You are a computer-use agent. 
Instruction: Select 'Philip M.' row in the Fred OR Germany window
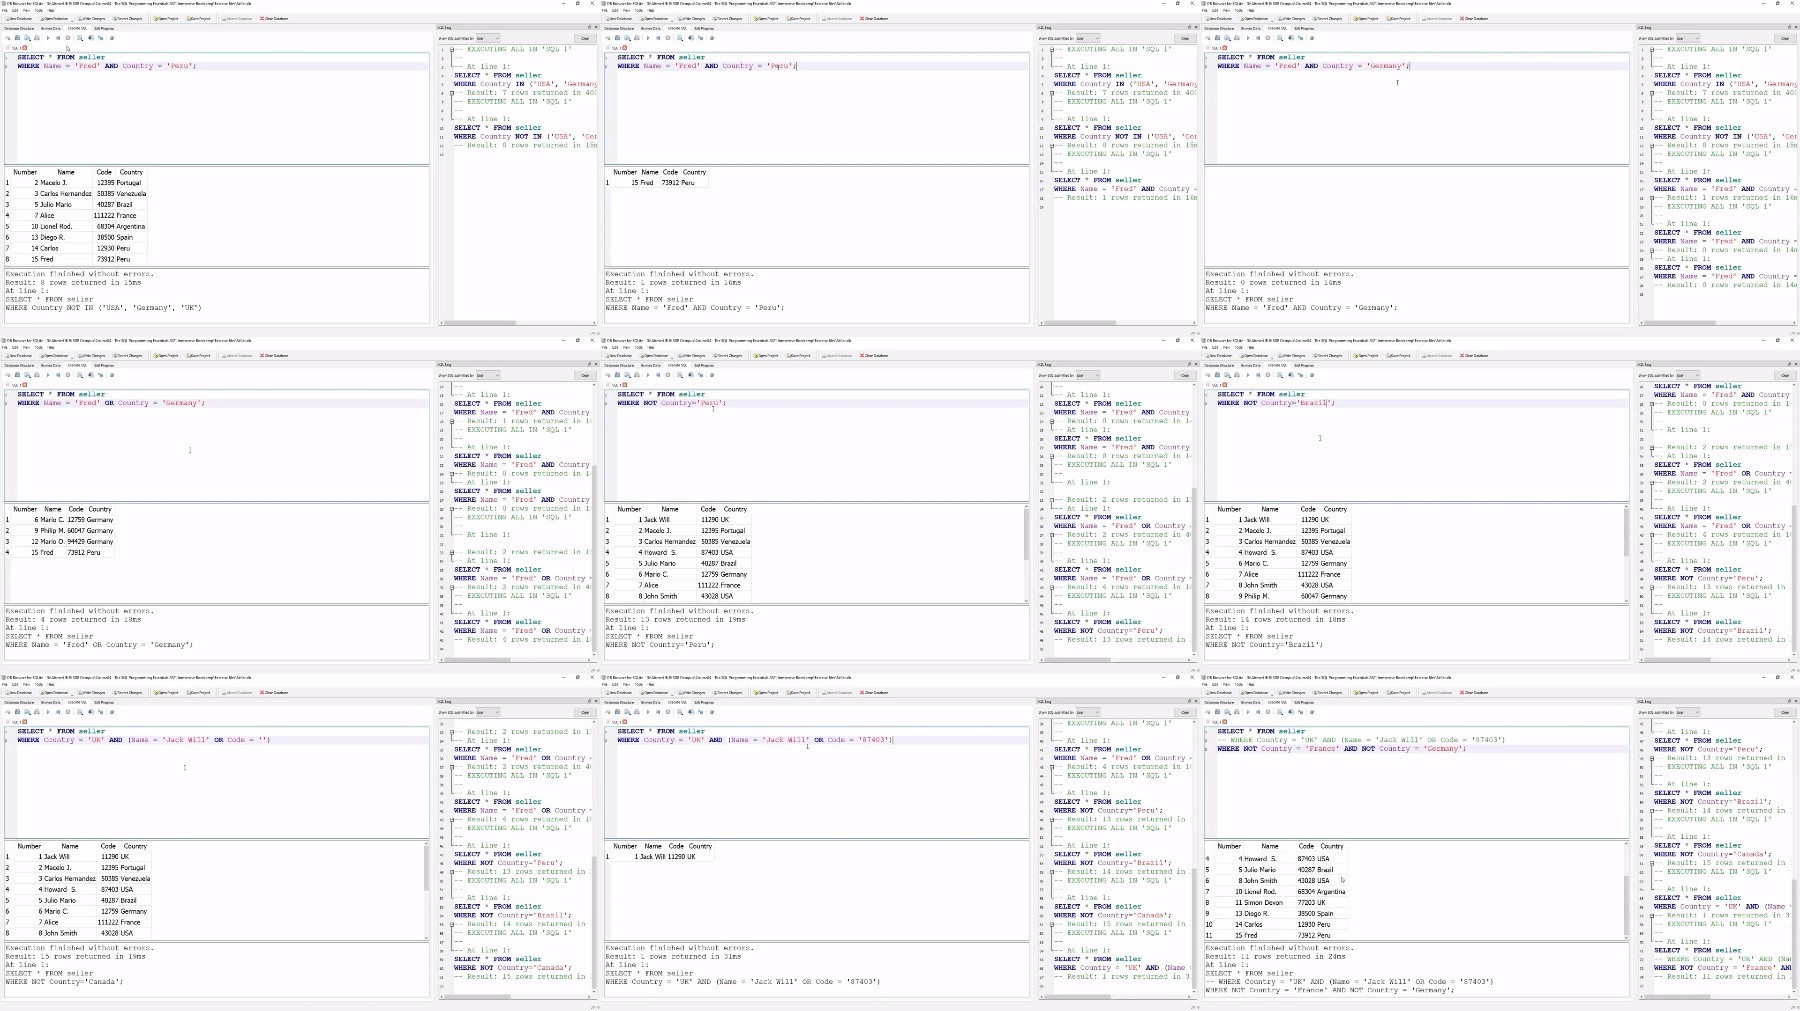(60, 531)
